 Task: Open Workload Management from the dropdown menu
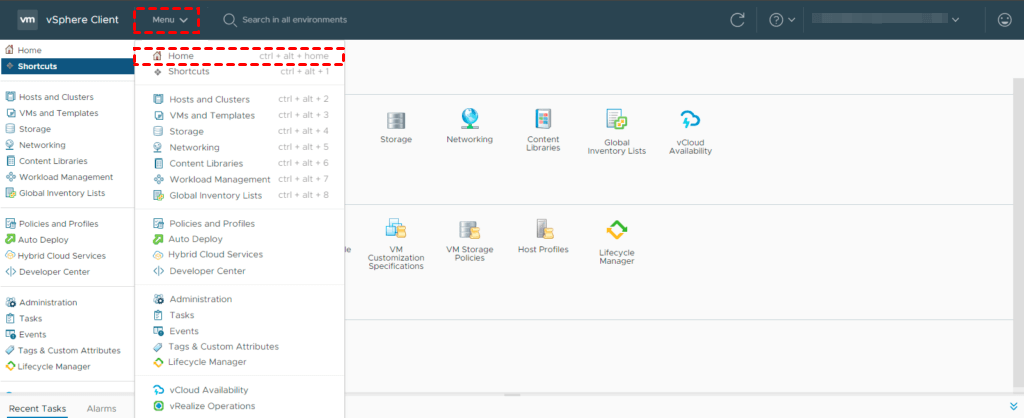pos(240,179)
